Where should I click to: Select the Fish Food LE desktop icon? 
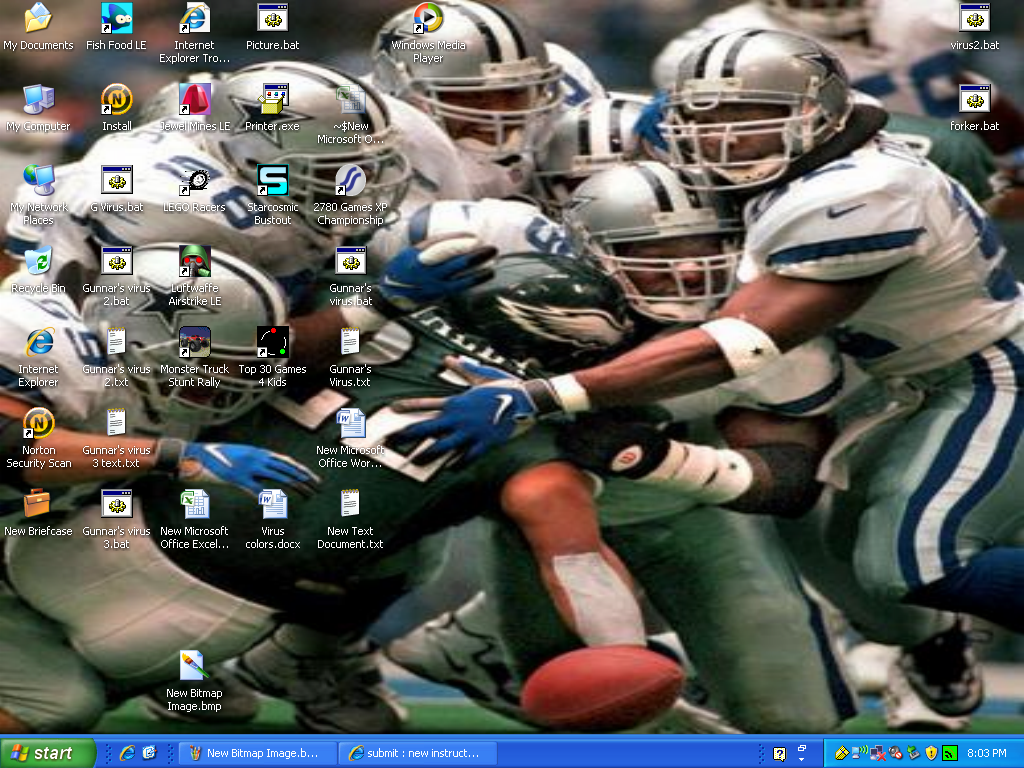pos(116,27)
